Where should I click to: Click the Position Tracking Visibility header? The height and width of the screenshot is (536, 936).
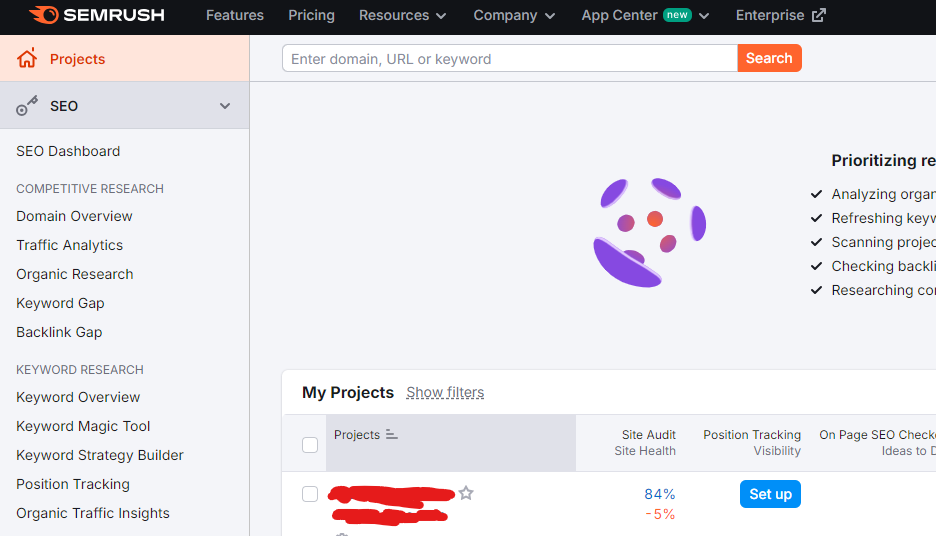click(752, 442)
